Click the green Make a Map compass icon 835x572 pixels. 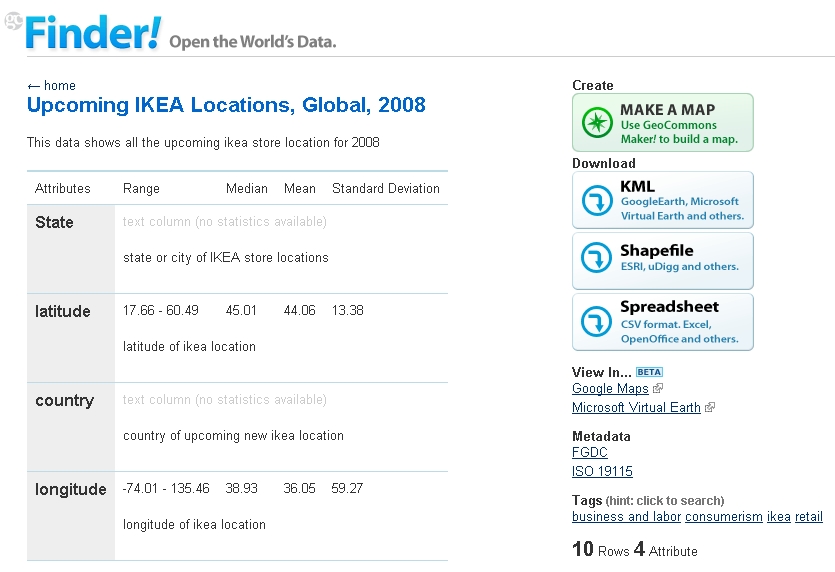point(596,122)
